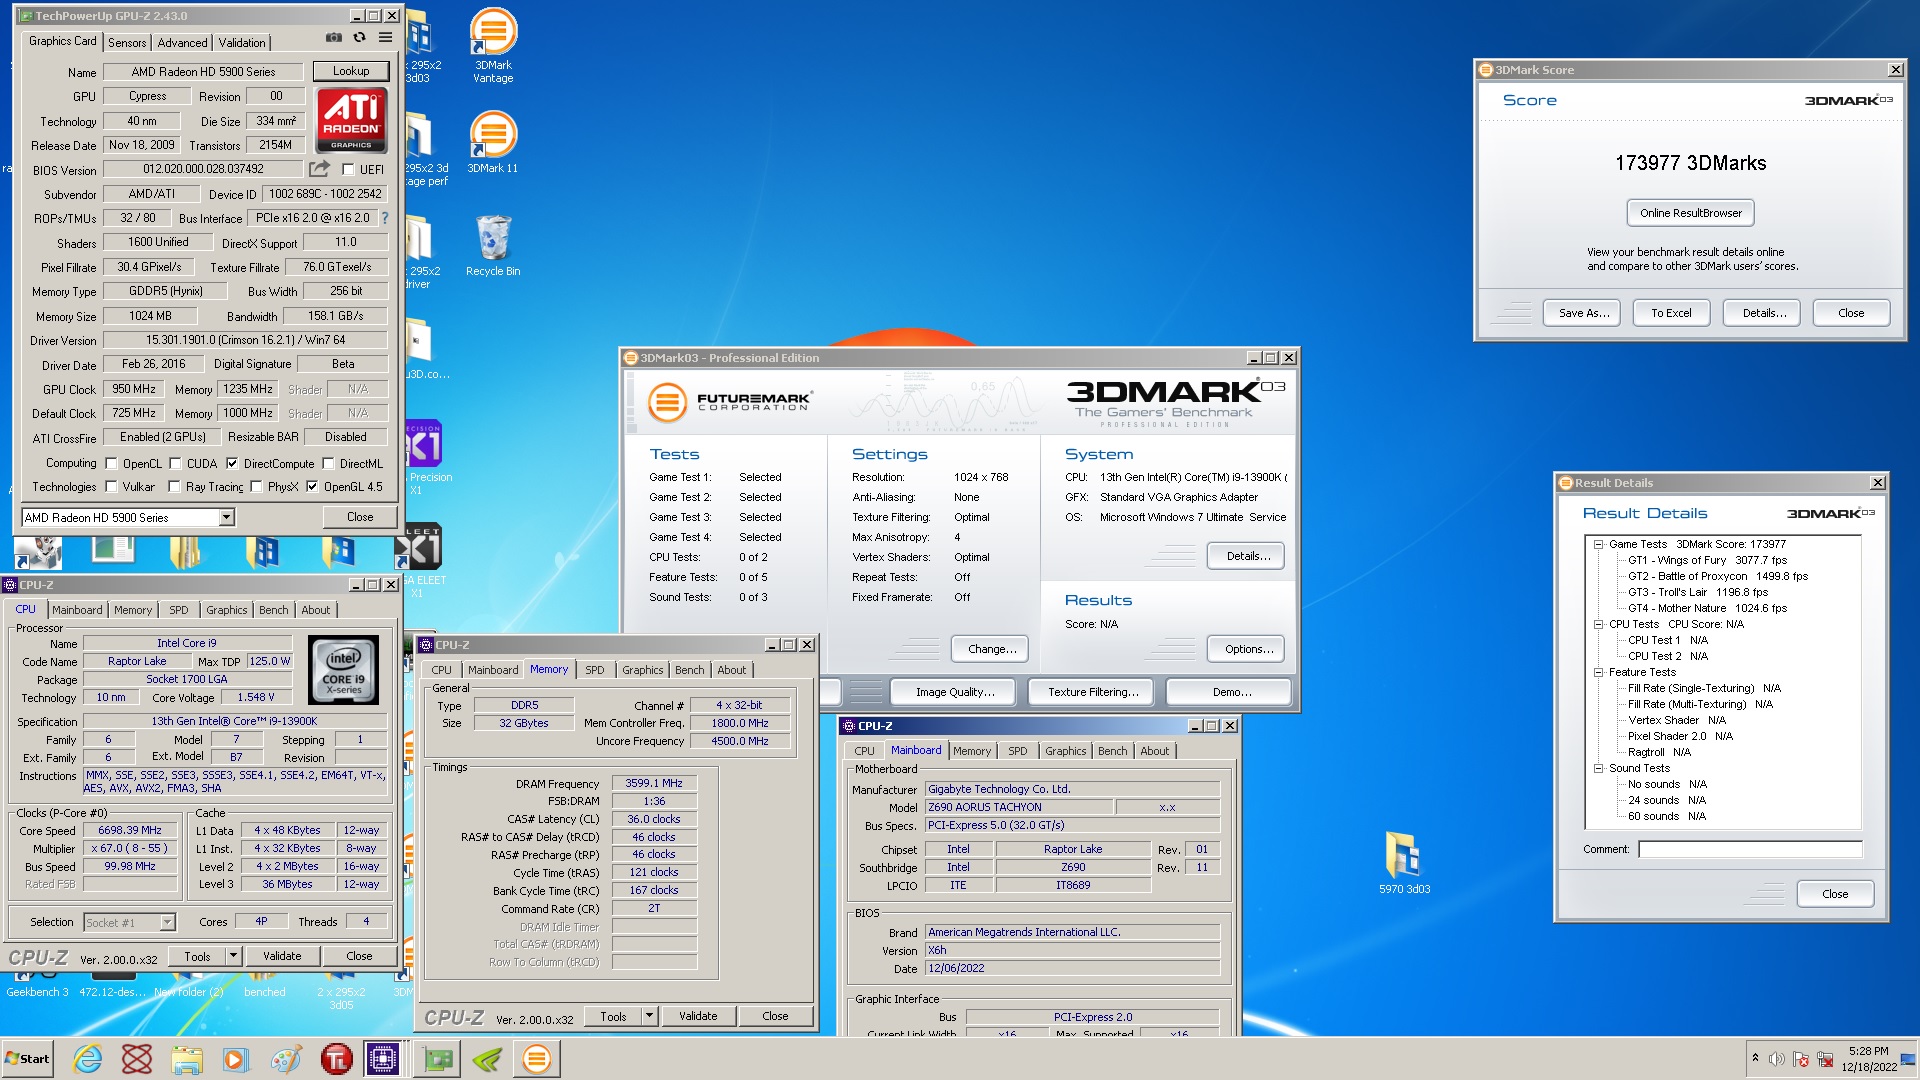Select the GT2 - Battle of Proxycon result row

1717,576
